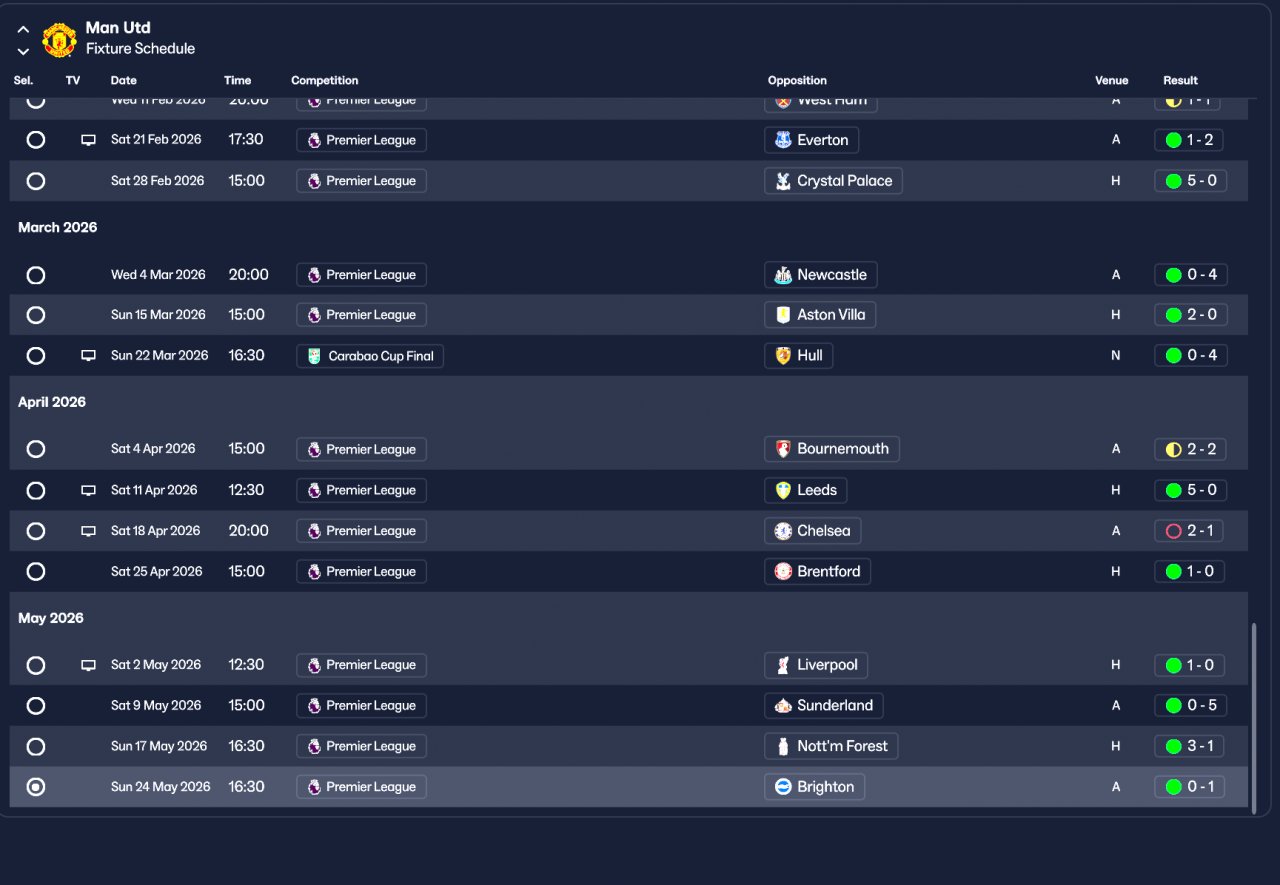
Task: Sort by the Opposition column header
Action: coord(797,80)
